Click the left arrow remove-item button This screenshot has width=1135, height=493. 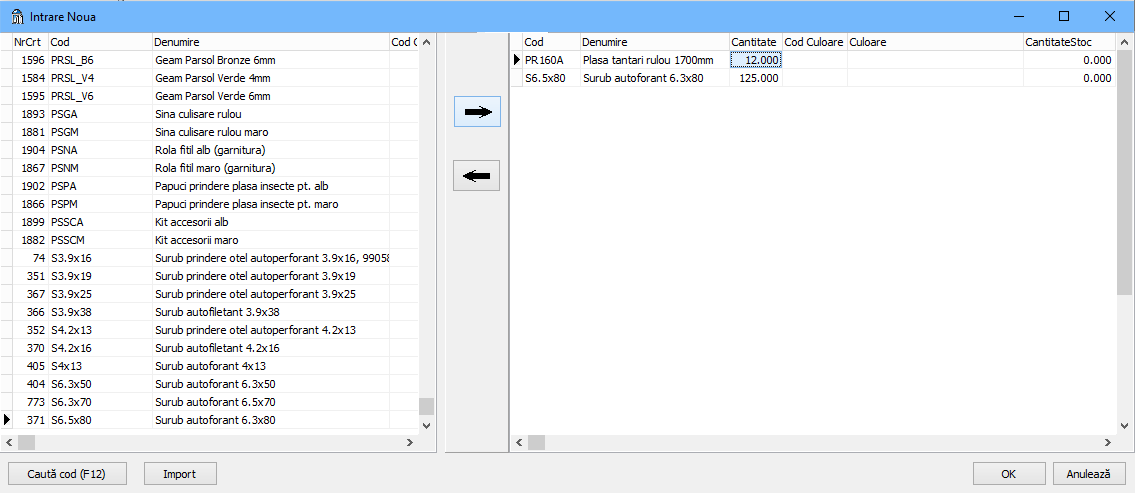pos(477,176)
